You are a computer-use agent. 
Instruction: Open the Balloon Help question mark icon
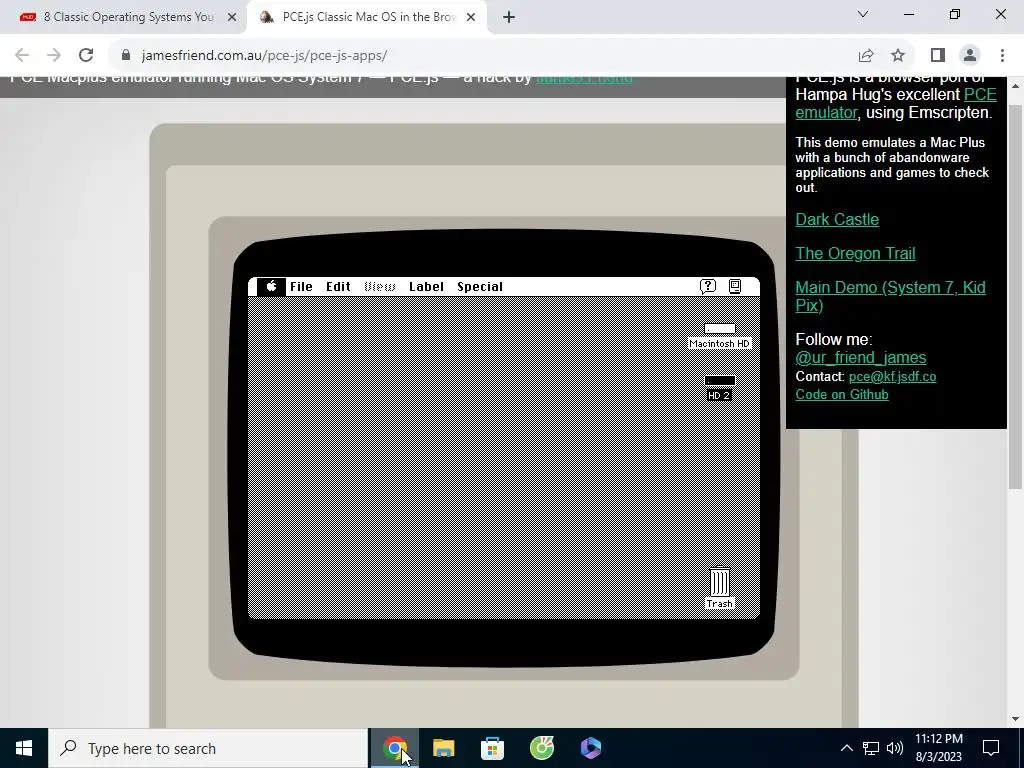pyautogui.click(x=707, y=286)
